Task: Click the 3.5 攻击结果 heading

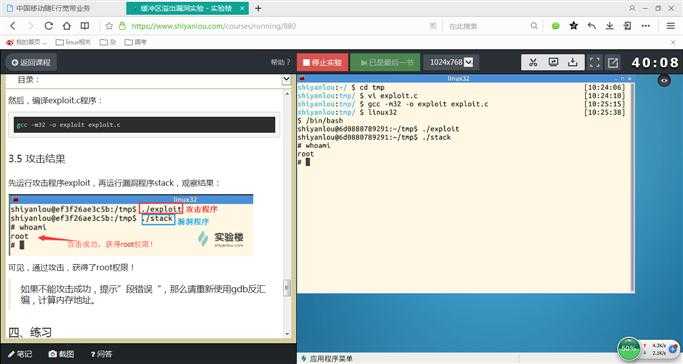Action: pyautogui.click(x=37, y=159)
